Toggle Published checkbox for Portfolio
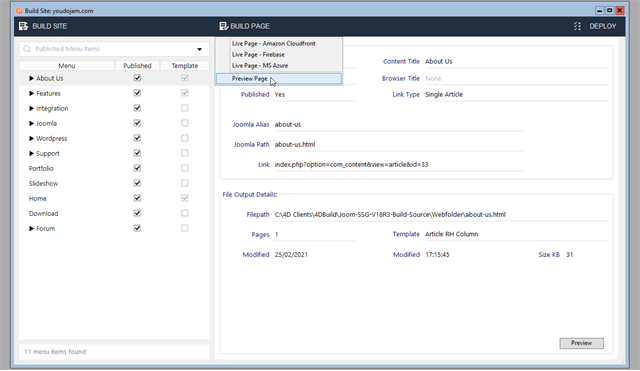Image resolution: width=640 pixels, height=371 pixels. pos(137,168)
